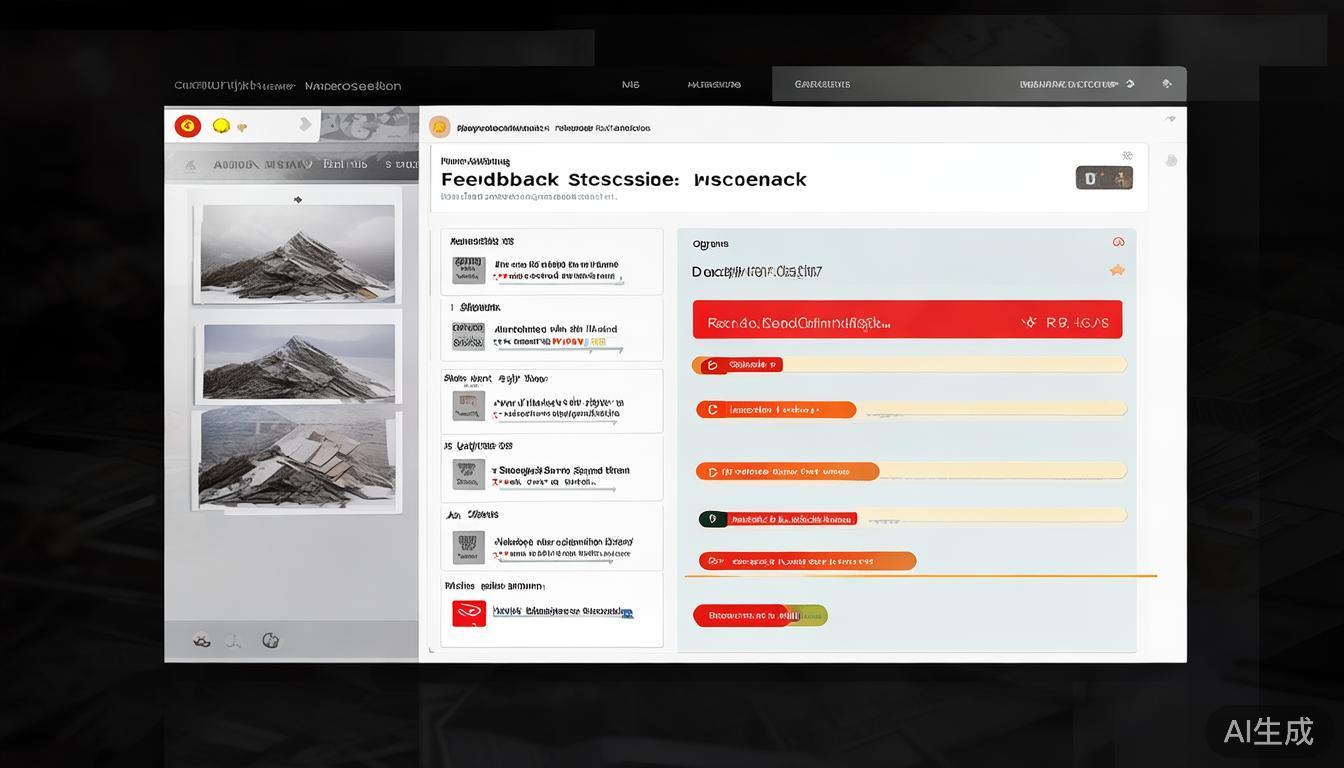
Task: Click the second orange progress bar slider
Action: pyautogui.click(x=776, y=409)
